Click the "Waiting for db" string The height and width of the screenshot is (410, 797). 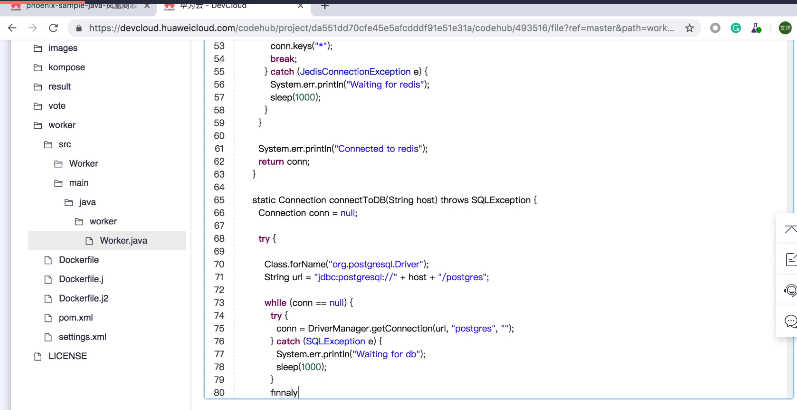(x=387, y=354)
